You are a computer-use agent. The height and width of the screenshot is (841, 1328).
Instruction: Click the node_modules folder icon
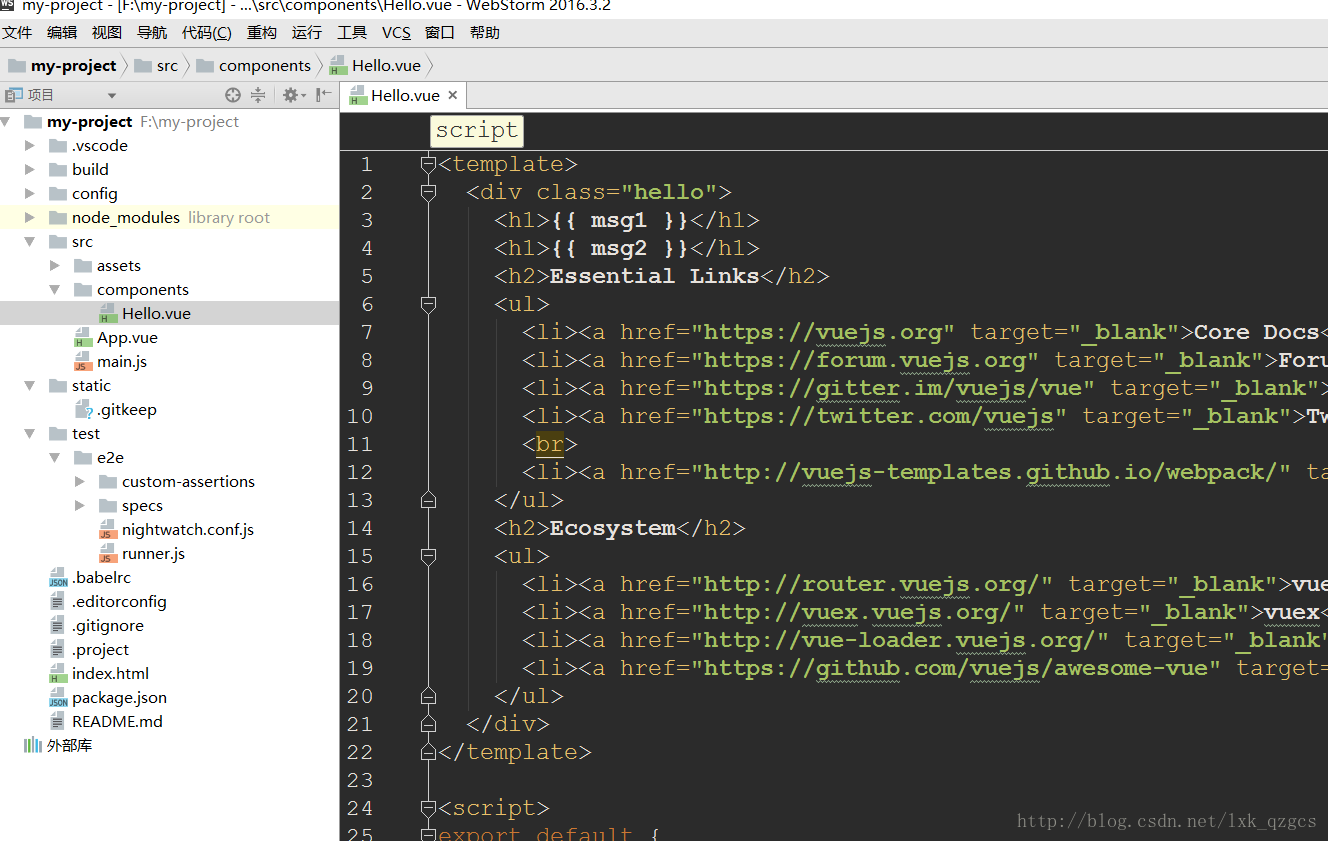pyautogui.click(x=58, y=218)
